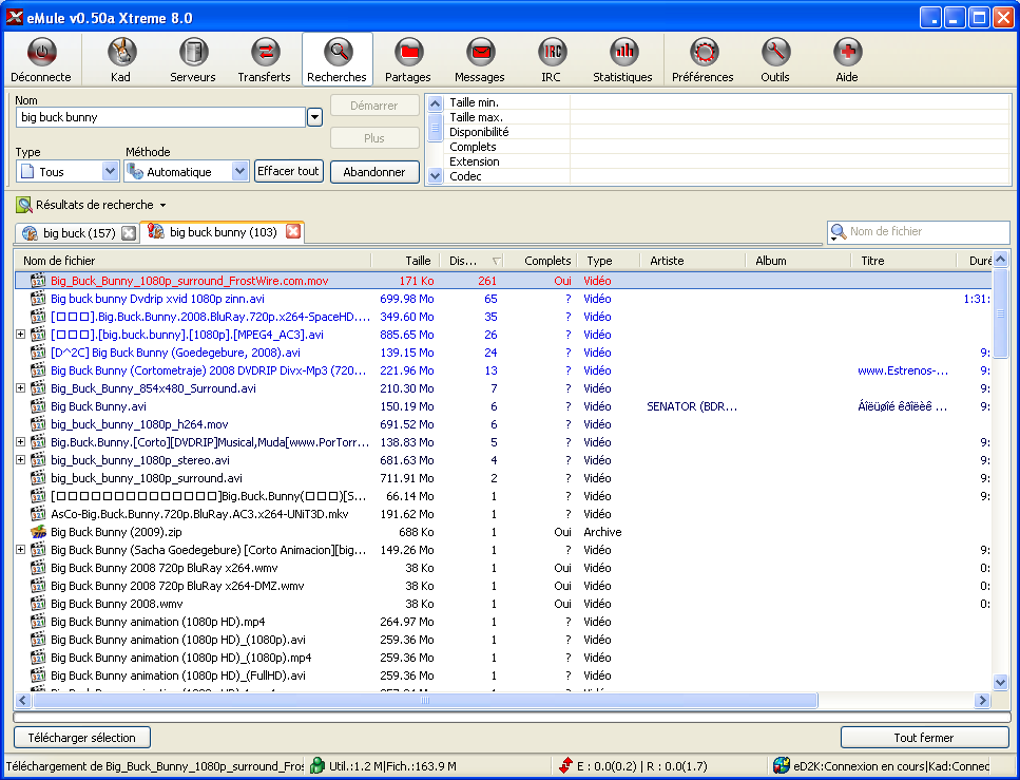Open the Statistiques panel
Viewport: 1020px width, 780px height.
point(623,59)
